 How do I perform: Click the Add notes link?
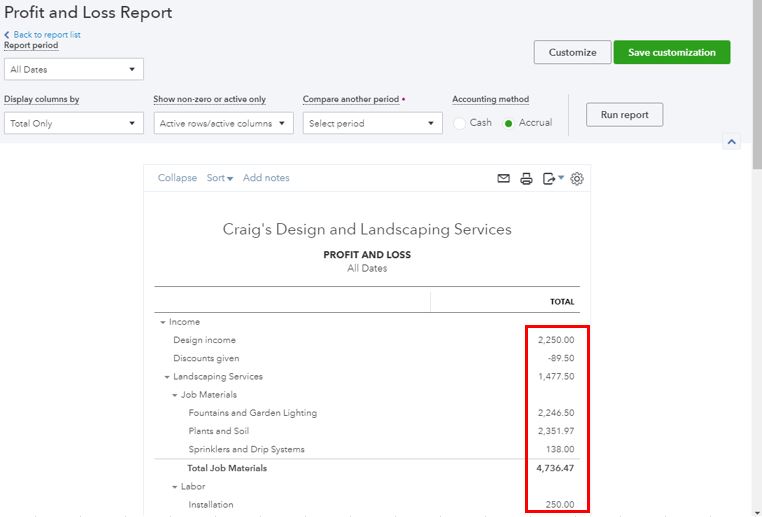pos(266,178)
